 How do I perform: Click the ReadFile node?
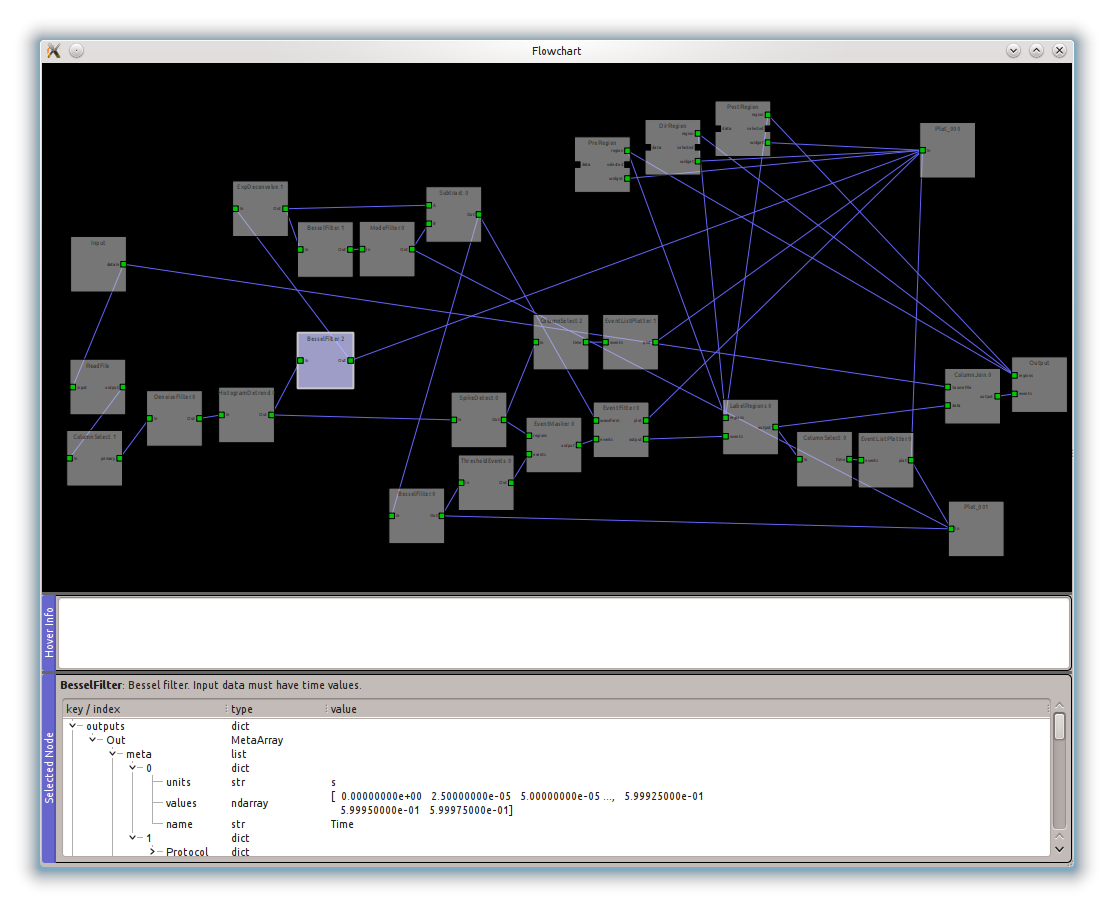tap(97, 396)
